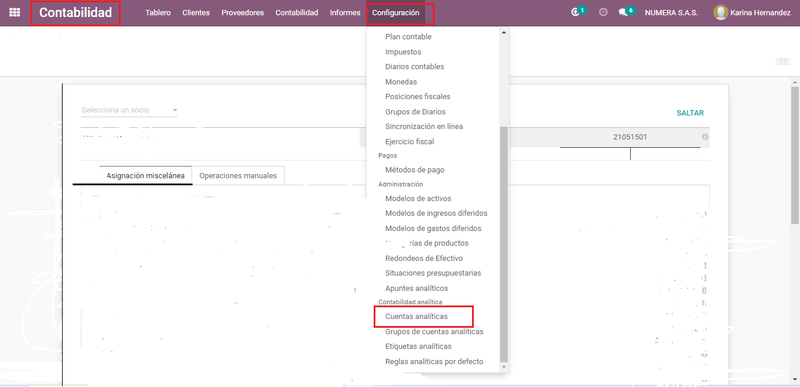Switch to Operaciones manuales tab
Viewport: 800px width, 387px height.
[x=238, y=175]
